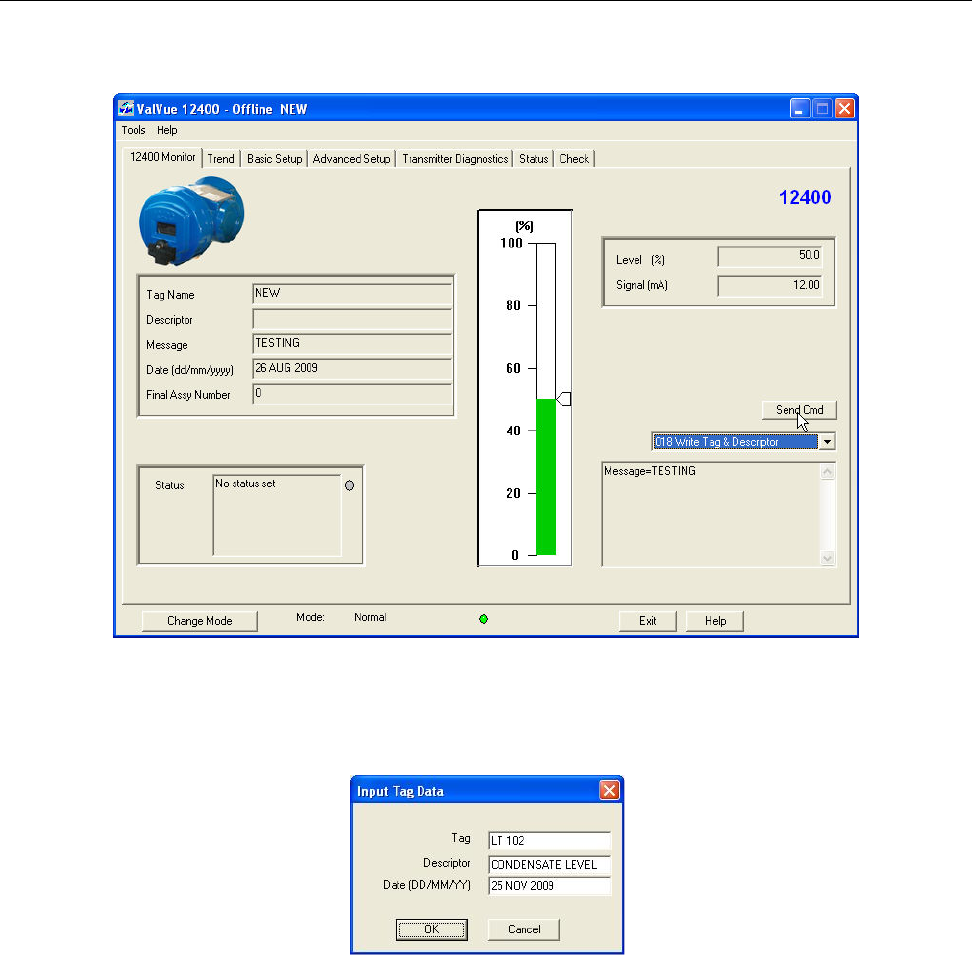
Task: Click the Mode: Normal status text
Action: pos(341,617)
